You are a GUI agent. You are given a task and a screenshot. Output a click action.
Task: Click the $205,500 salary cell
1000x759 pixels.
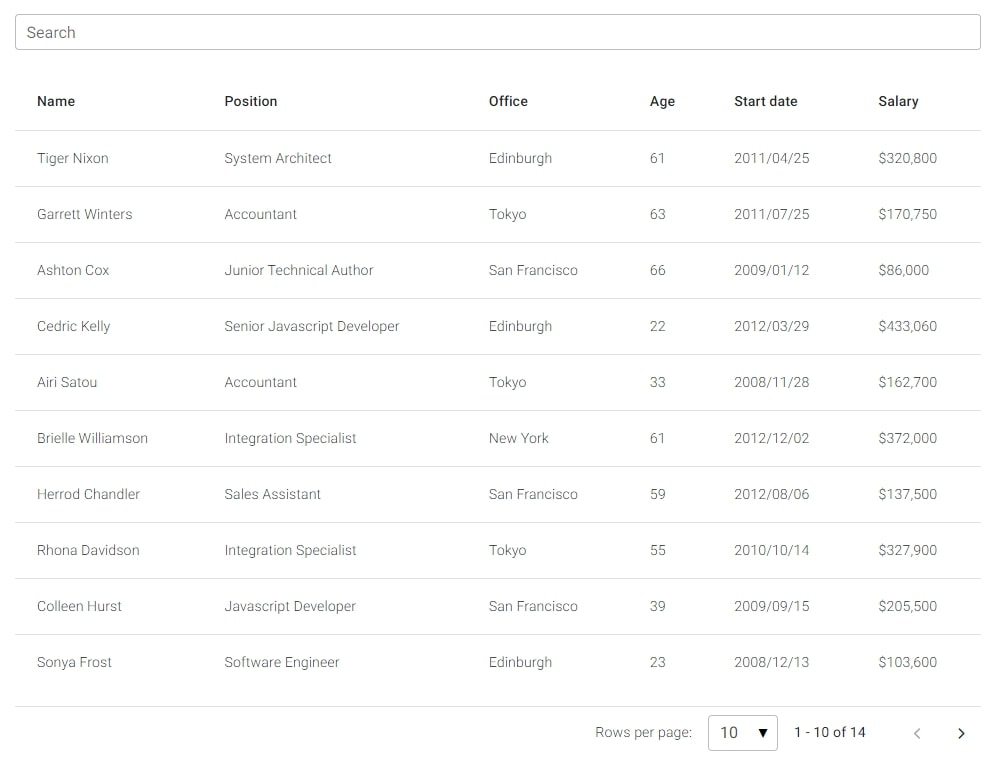(908, 607)
